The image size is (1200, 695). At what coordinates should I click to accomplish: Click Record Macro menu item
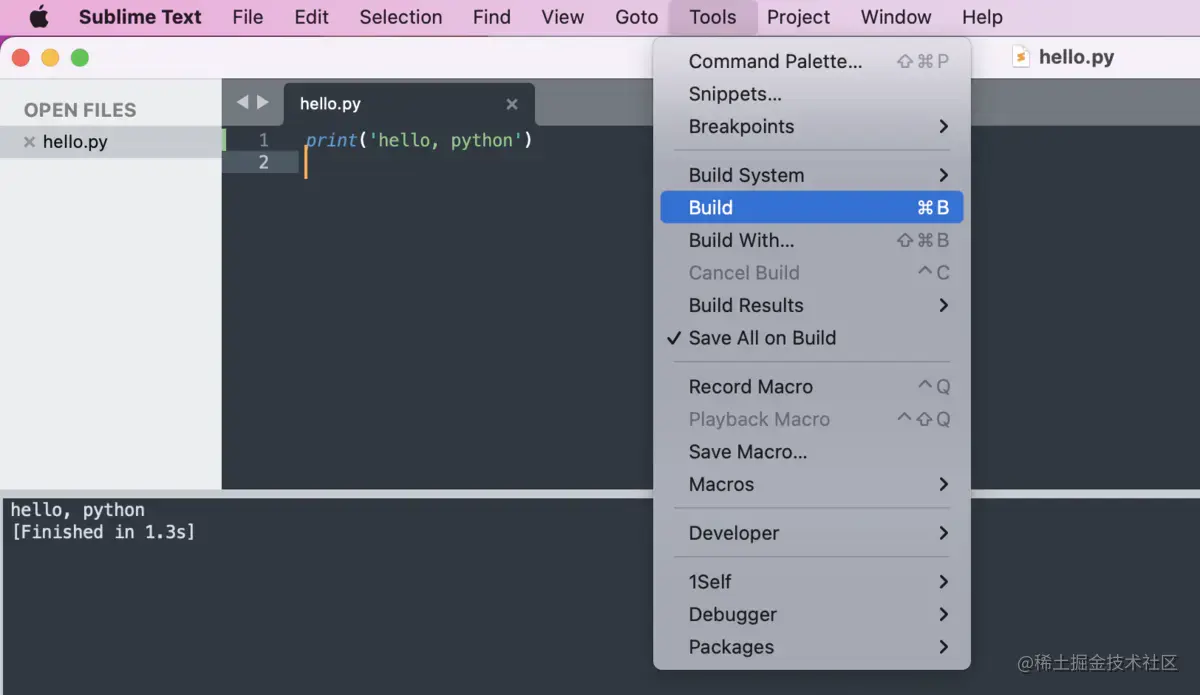(x=751, y=386)
